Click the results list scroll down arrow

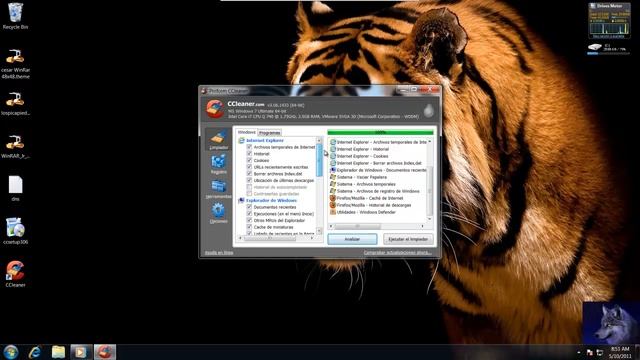point(430,219)
